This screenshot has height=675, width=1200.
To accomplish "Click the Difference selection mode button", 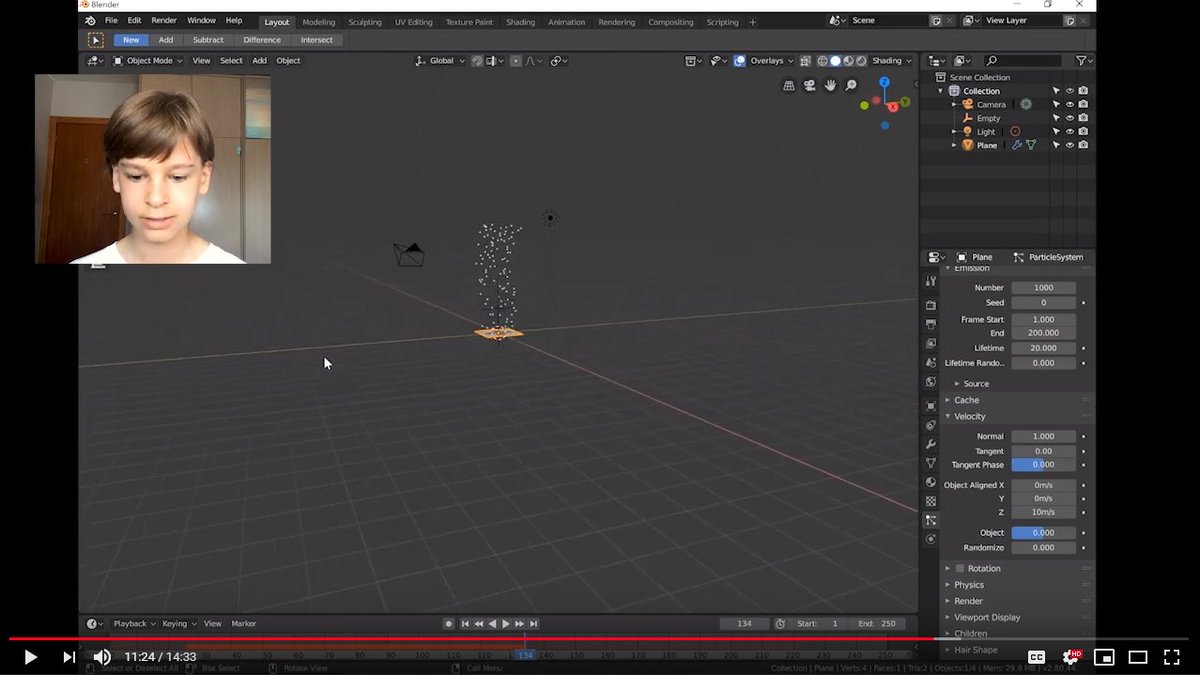I will click(262, 40).
